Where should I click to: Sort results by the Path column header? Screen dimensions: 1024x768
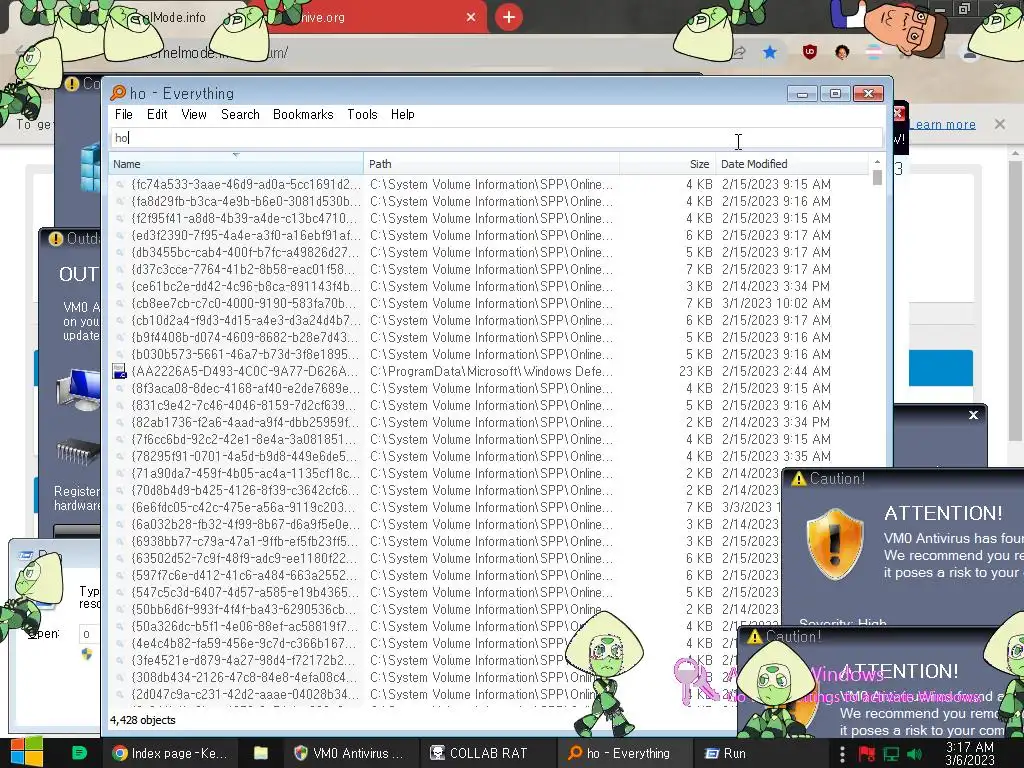pos(491,164)
